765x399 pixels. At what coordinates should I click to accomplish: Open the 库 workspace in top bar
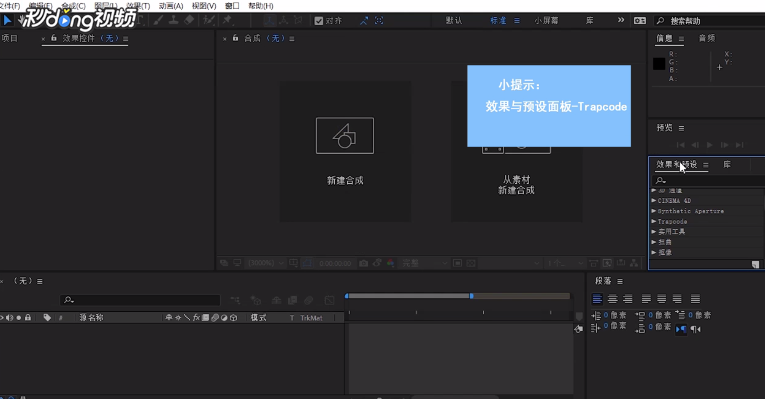[589, 20]
